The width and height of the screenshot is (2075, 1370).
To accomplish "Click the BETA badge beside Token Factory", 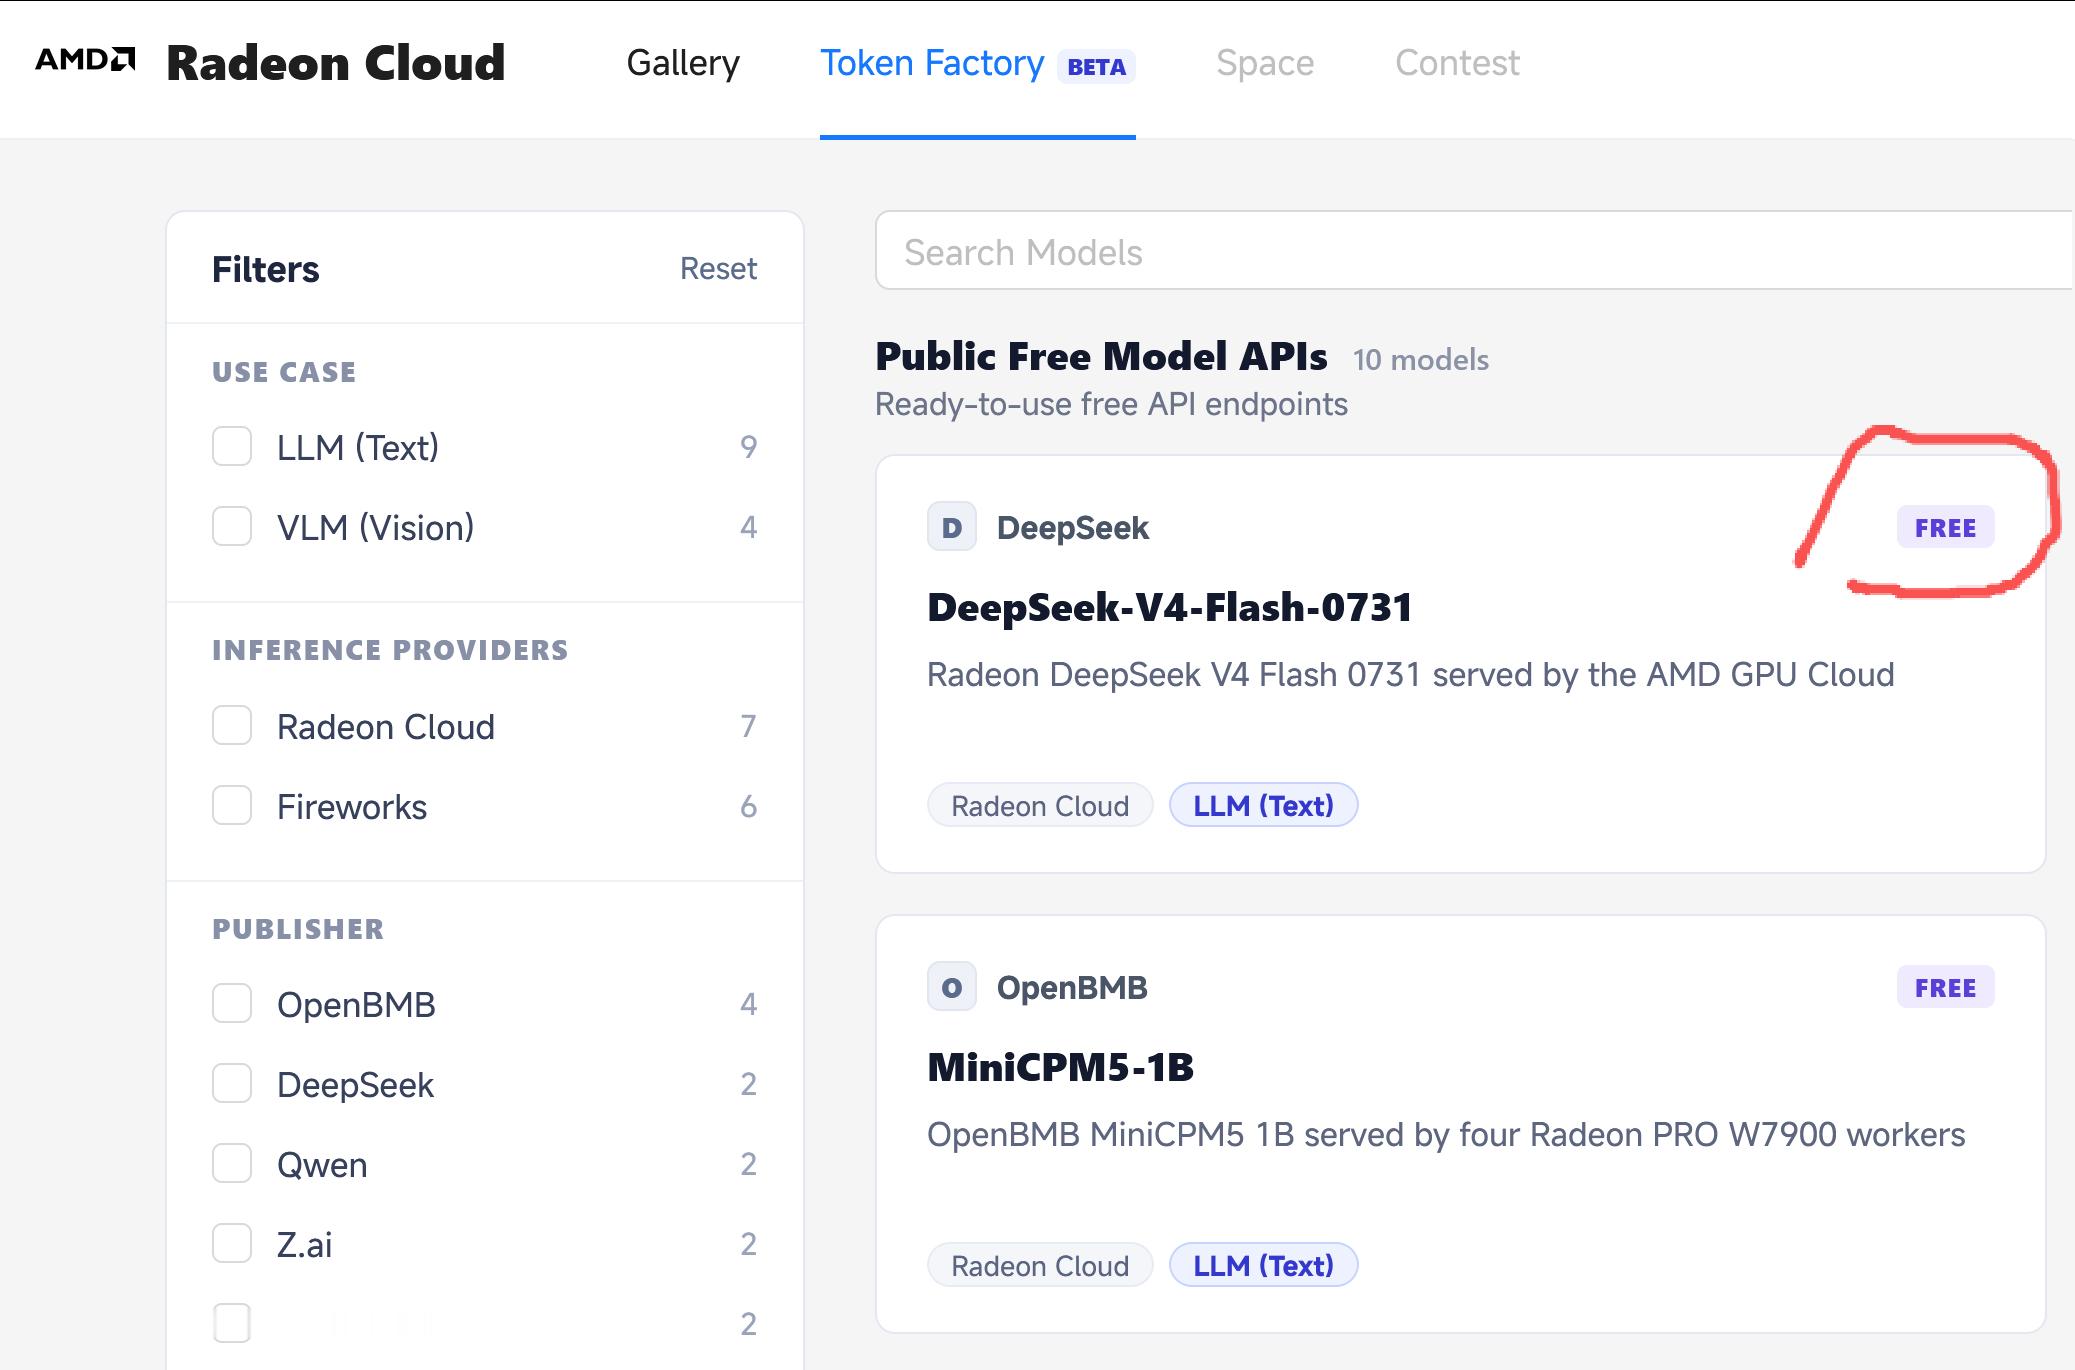I will tap(1096, 67).
